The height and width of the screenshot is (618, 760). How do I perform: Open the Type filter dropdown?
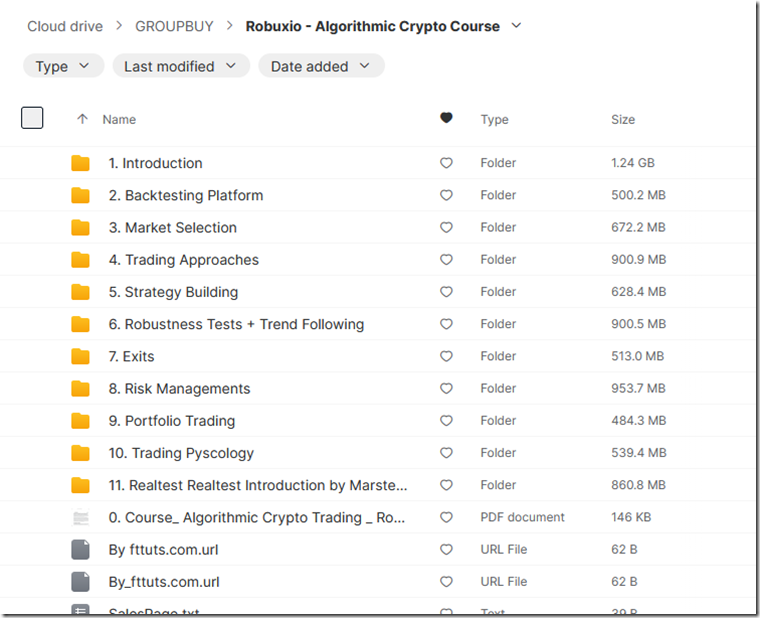pyautogui.click(x=63, y=66)
